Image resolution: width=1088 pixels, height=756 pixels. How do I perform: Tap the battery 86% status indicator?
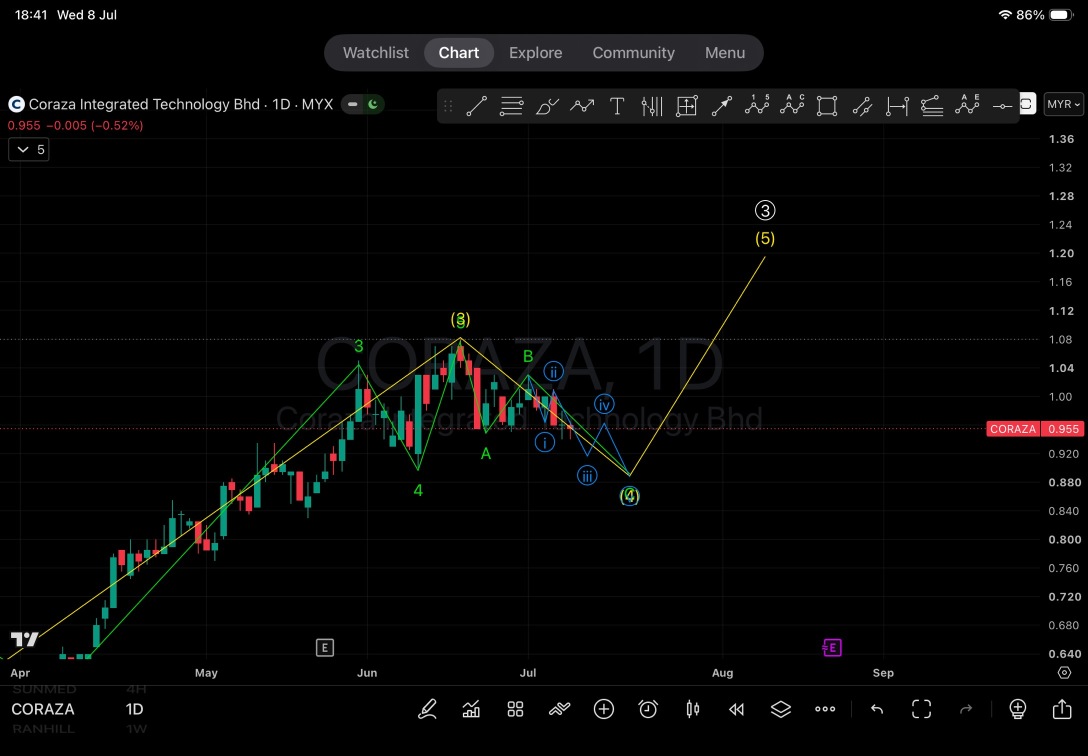pos(1046,15)
